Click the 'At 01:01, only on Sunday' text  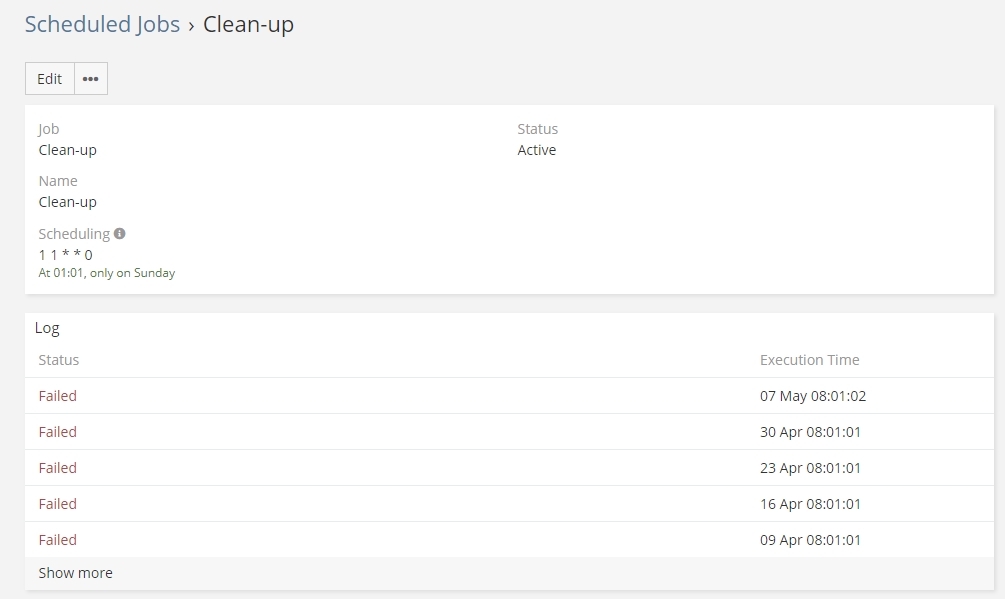coord(107,273)
